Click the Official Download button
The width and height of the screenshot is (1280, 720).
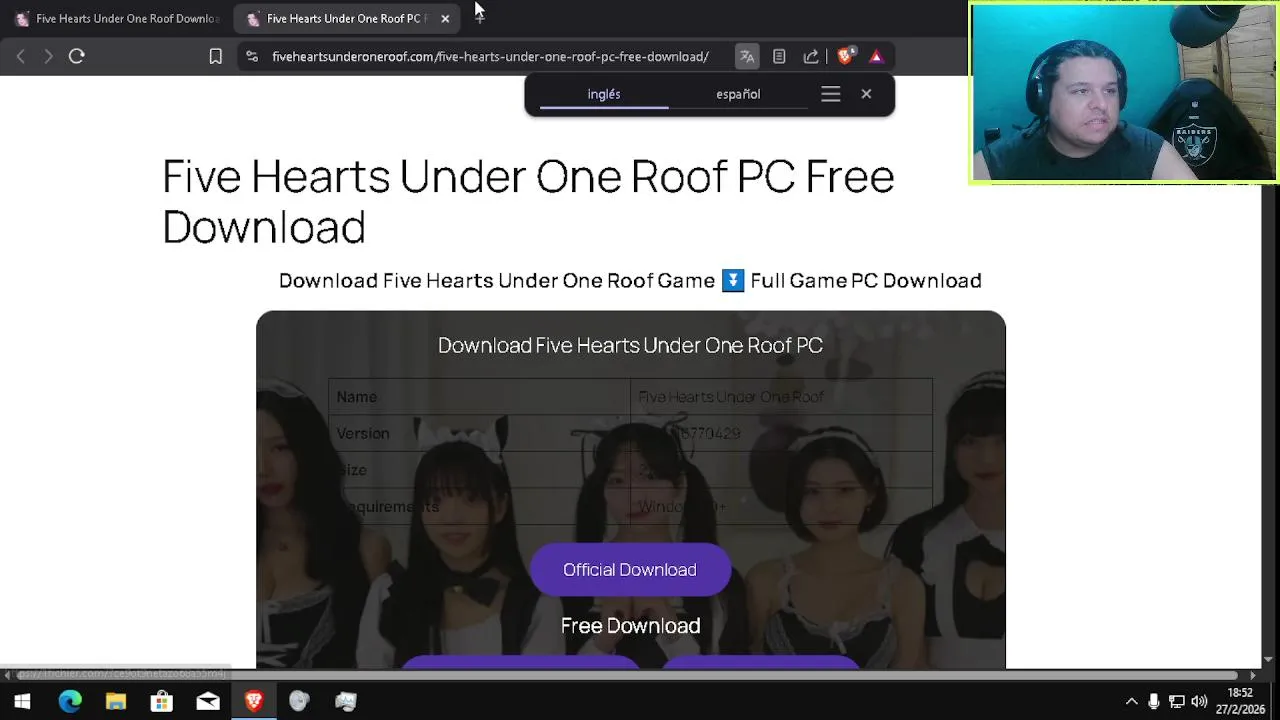click(630, 569)
